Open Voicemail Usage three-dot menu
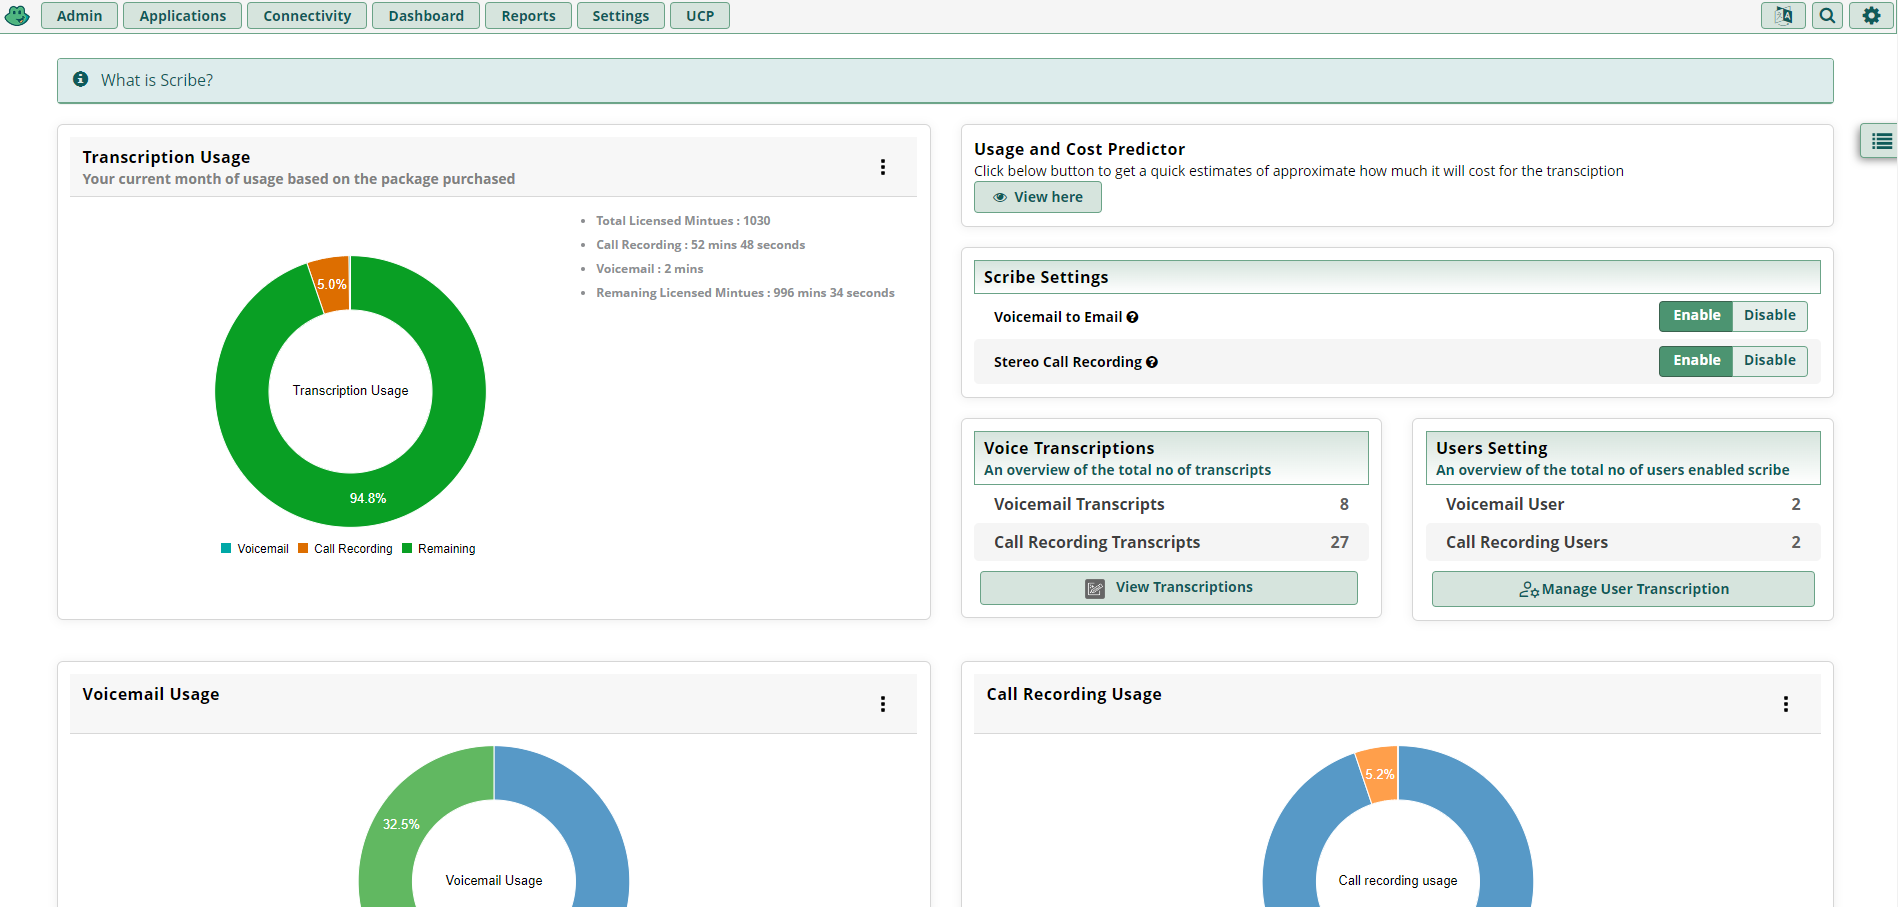The height and width of the screenshot is (907, 1898). pyautogui.click(x=883, y=704)
